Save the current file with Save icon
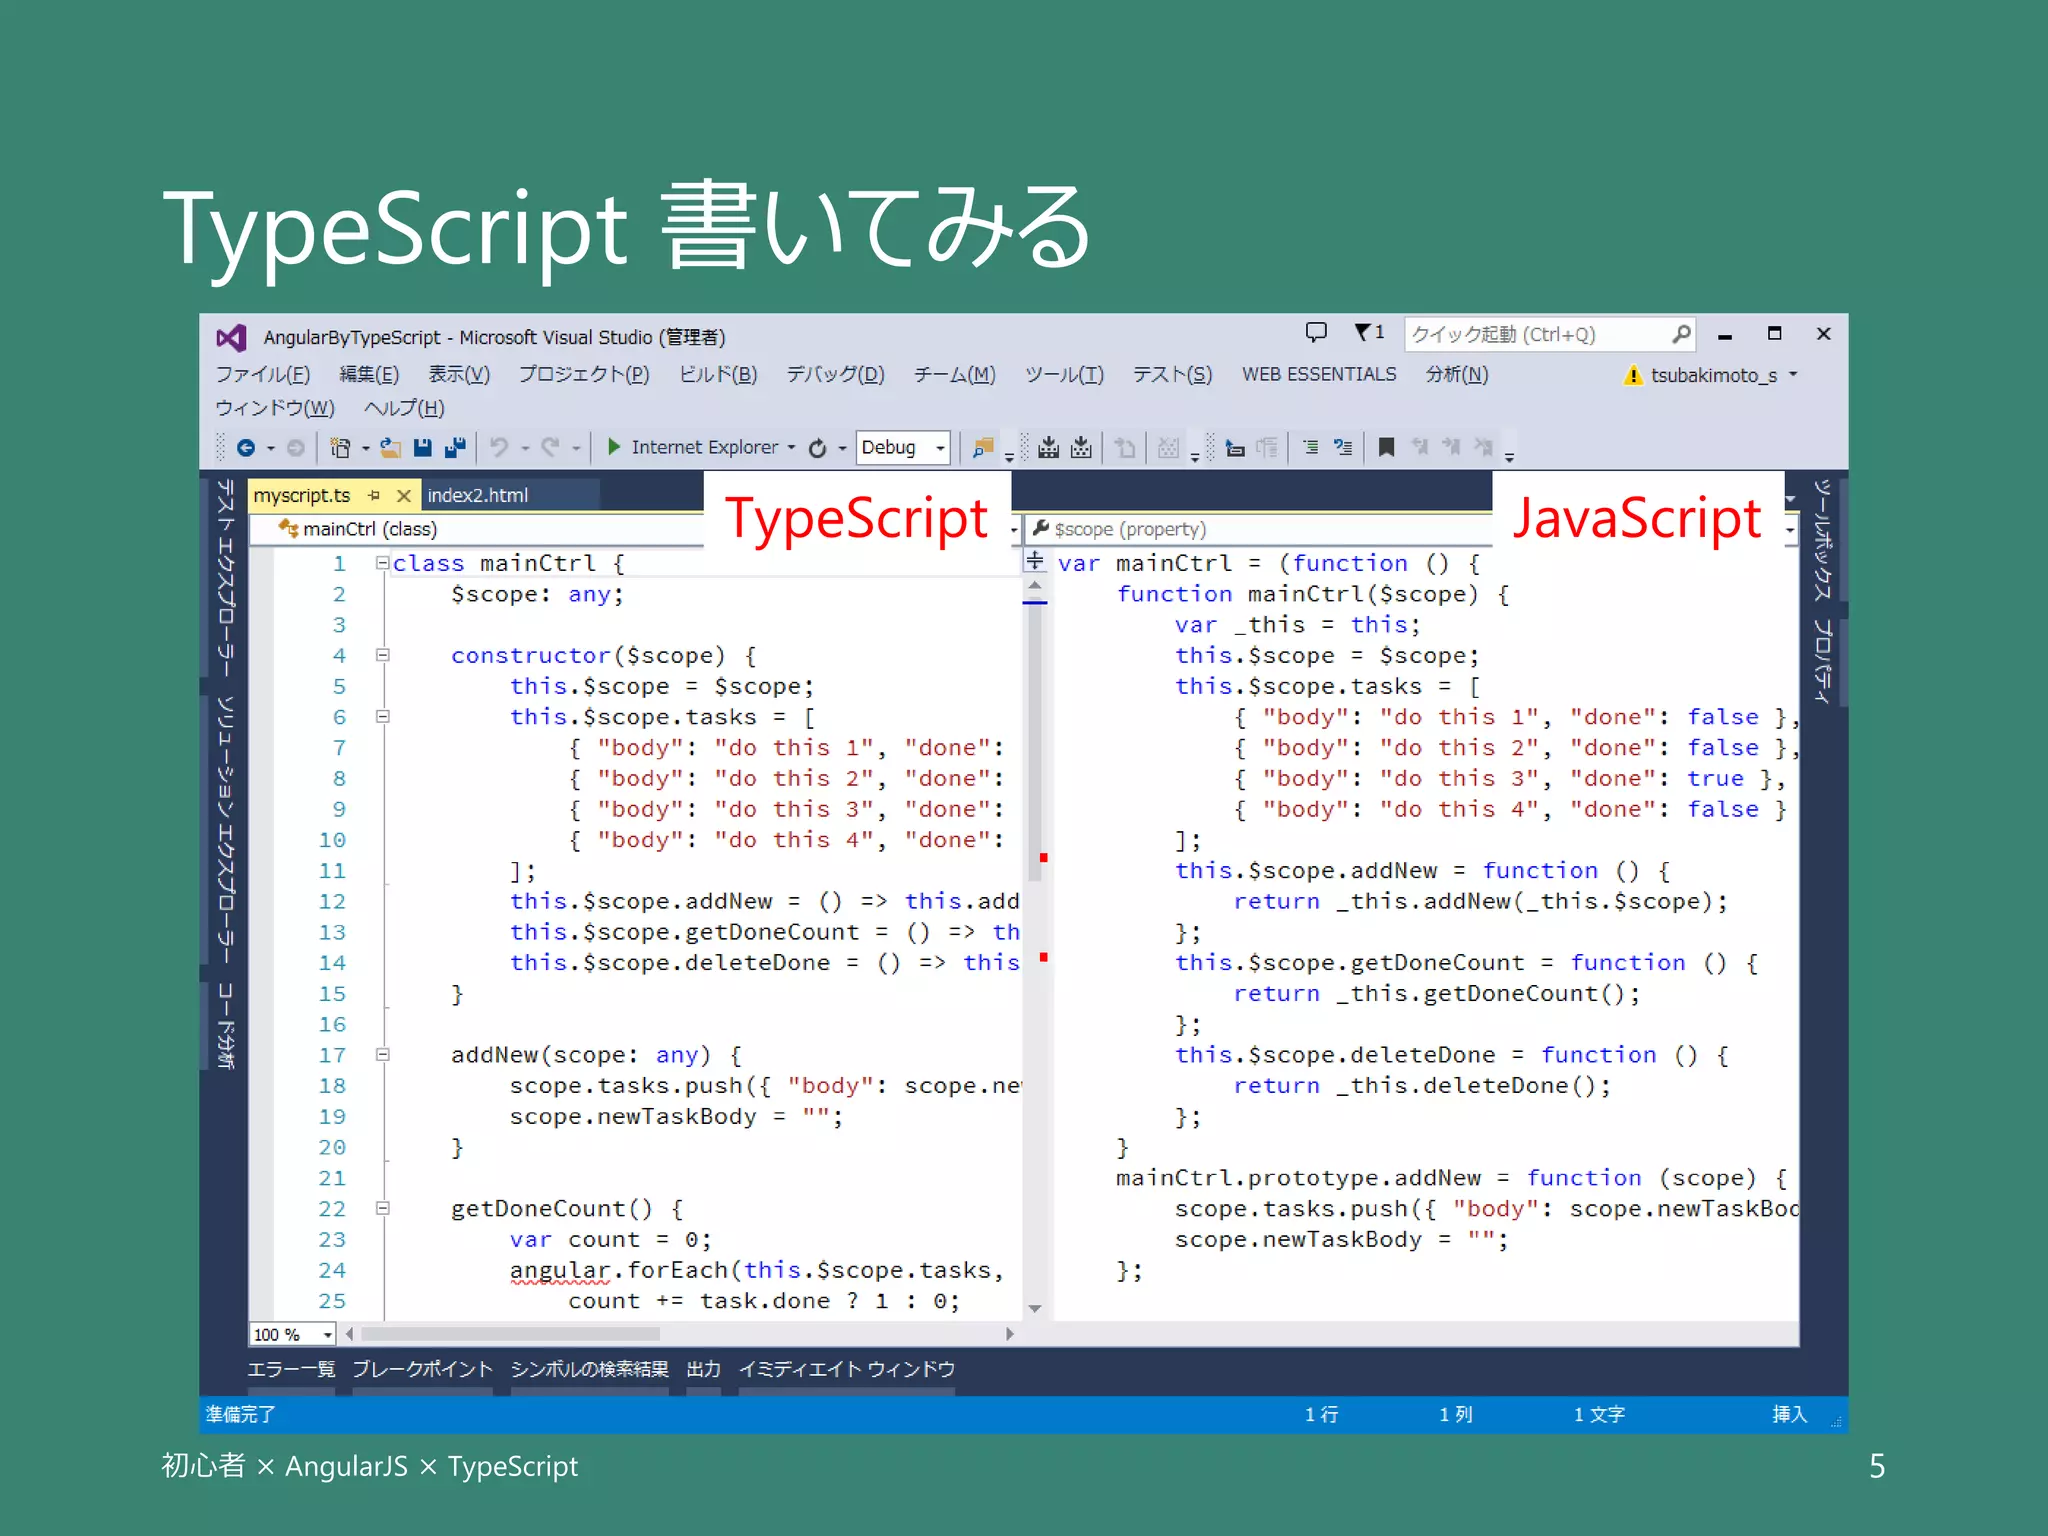2048x1536 pixels. click(x=423, y=448)
